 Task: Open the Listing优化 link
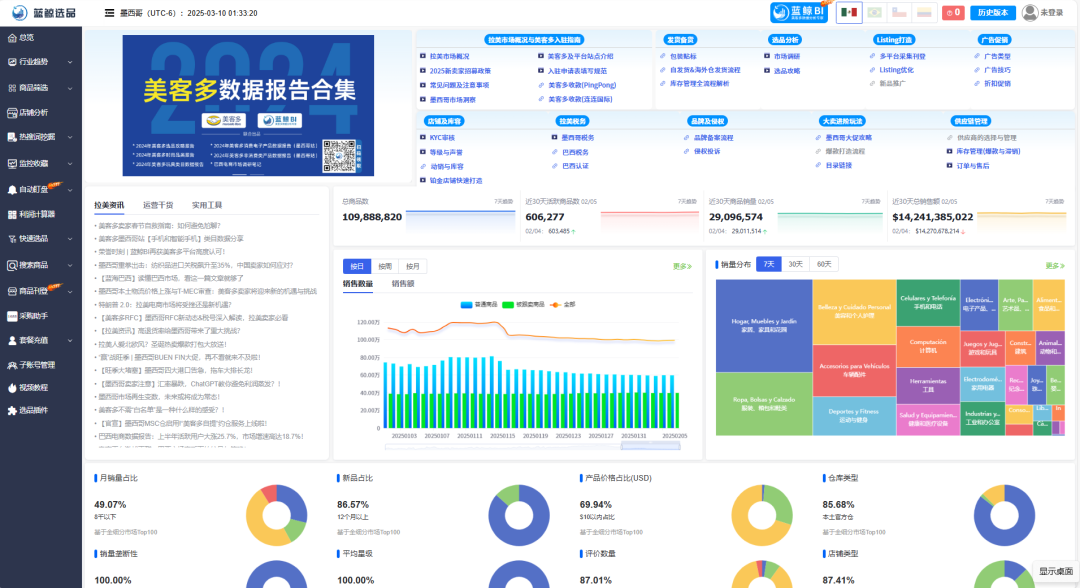pos(896,70)
